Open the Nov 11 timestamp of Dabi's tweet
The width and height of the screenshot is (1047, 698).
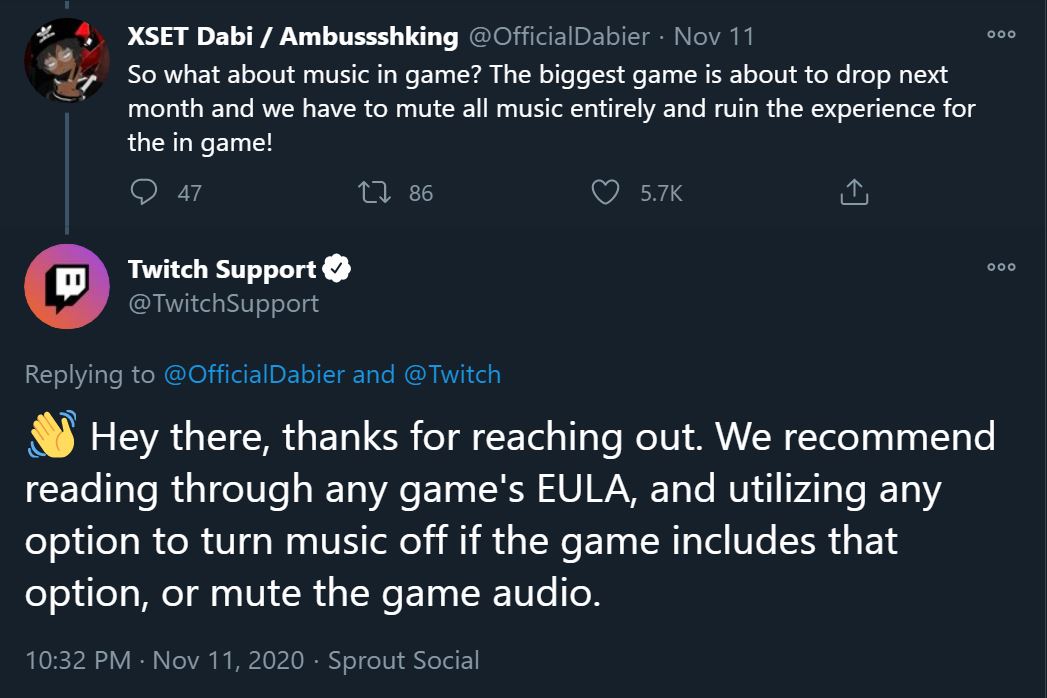pos(714,38)
